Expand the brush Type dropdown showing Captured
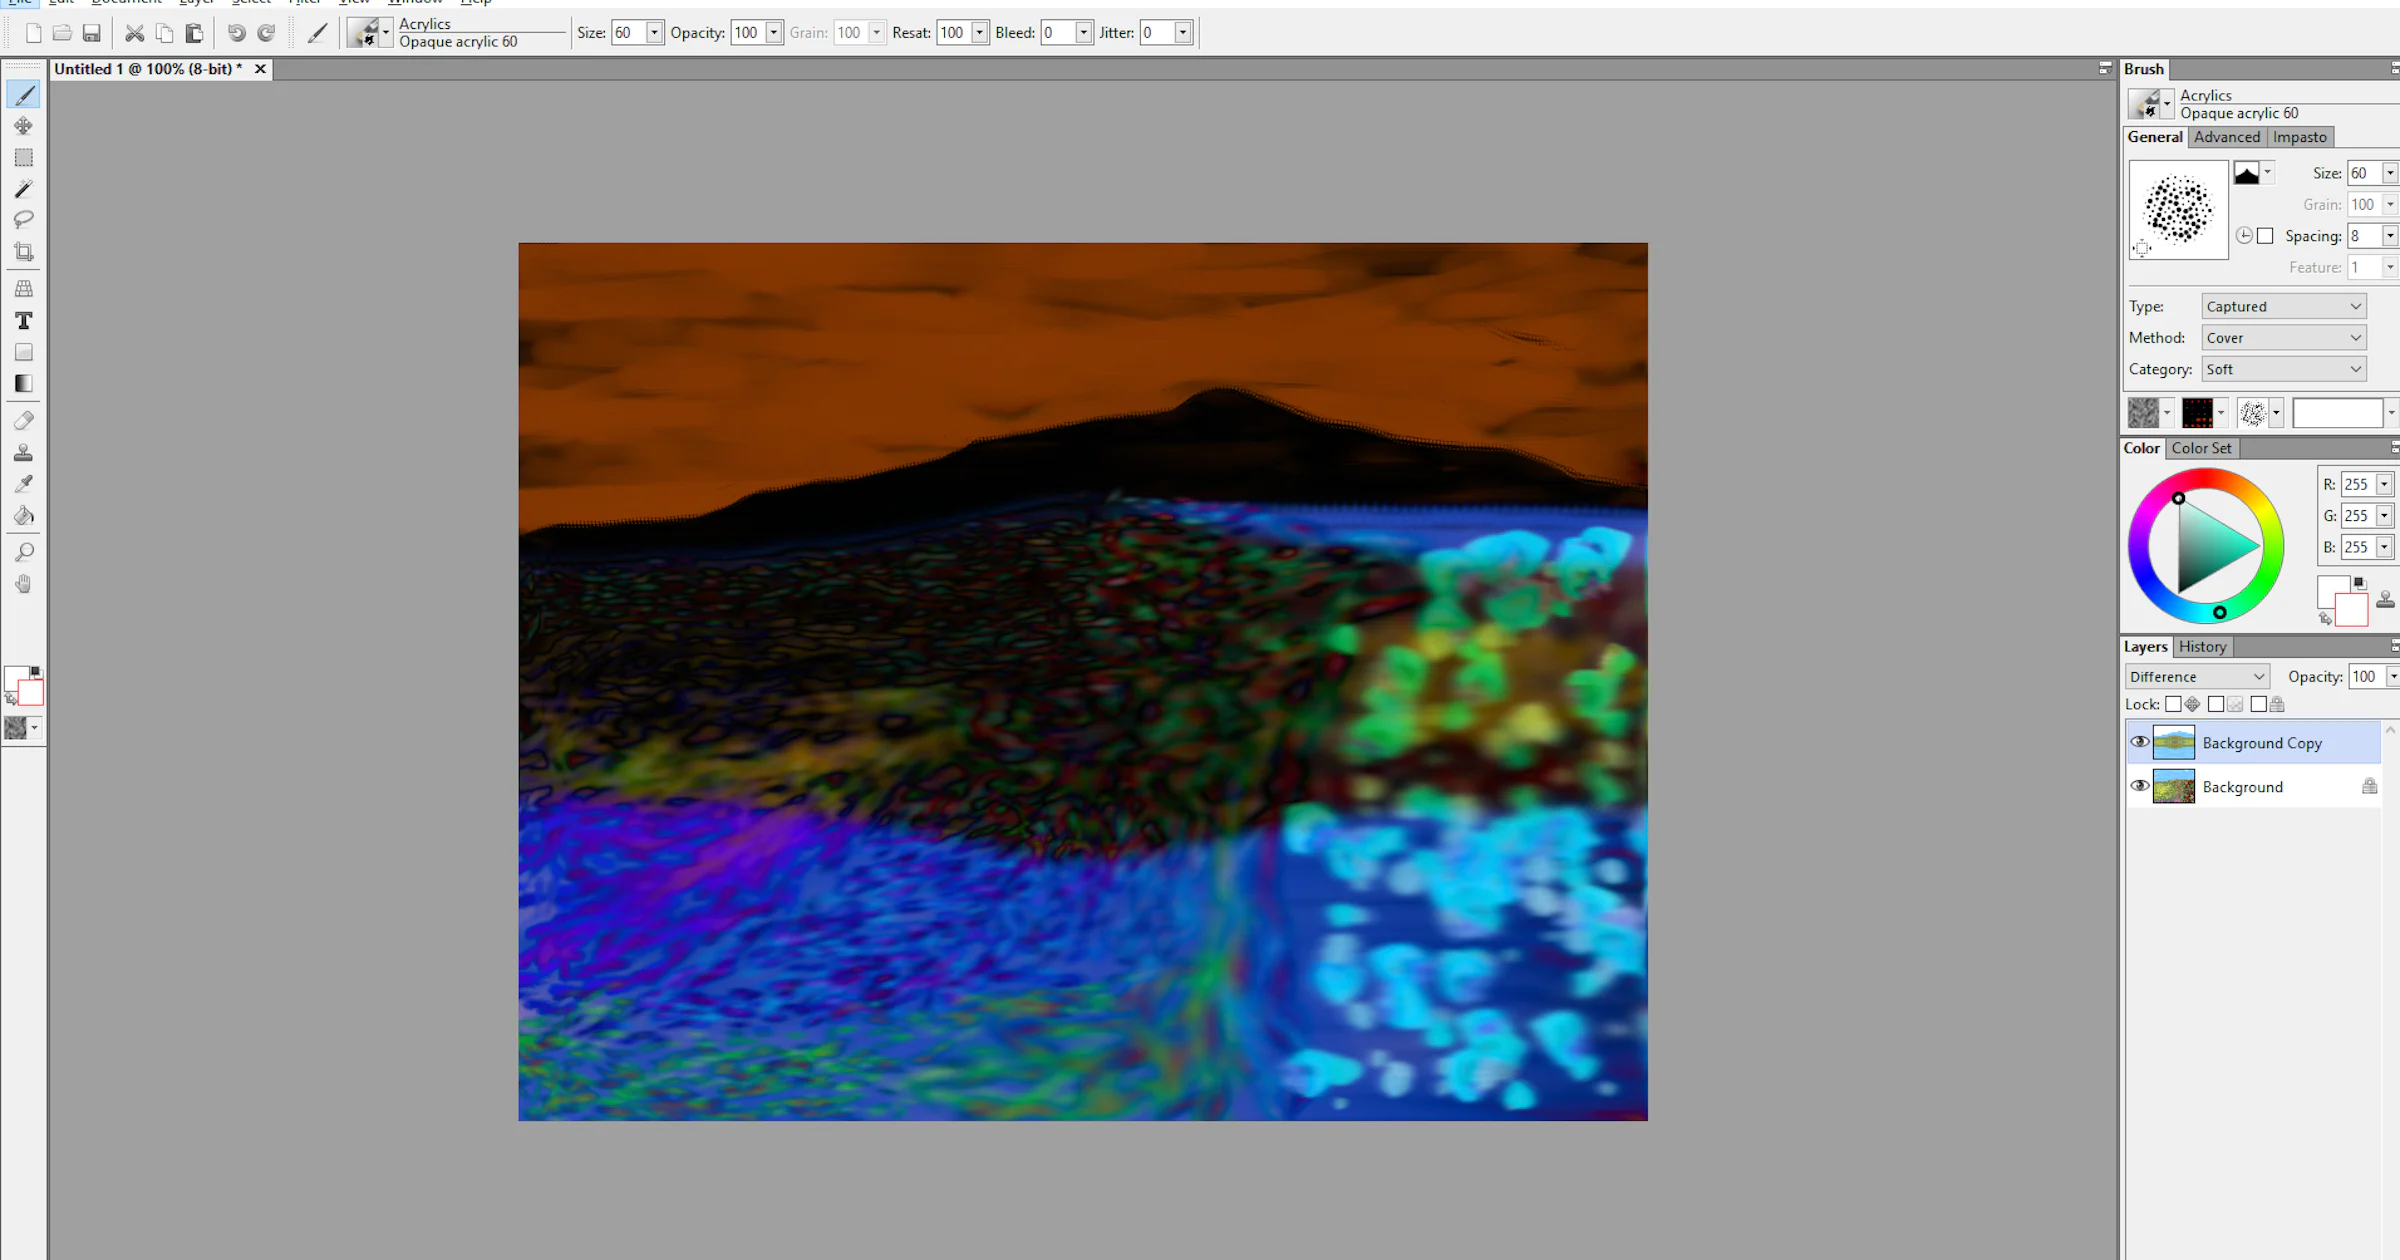 [x=2284, y=306]
